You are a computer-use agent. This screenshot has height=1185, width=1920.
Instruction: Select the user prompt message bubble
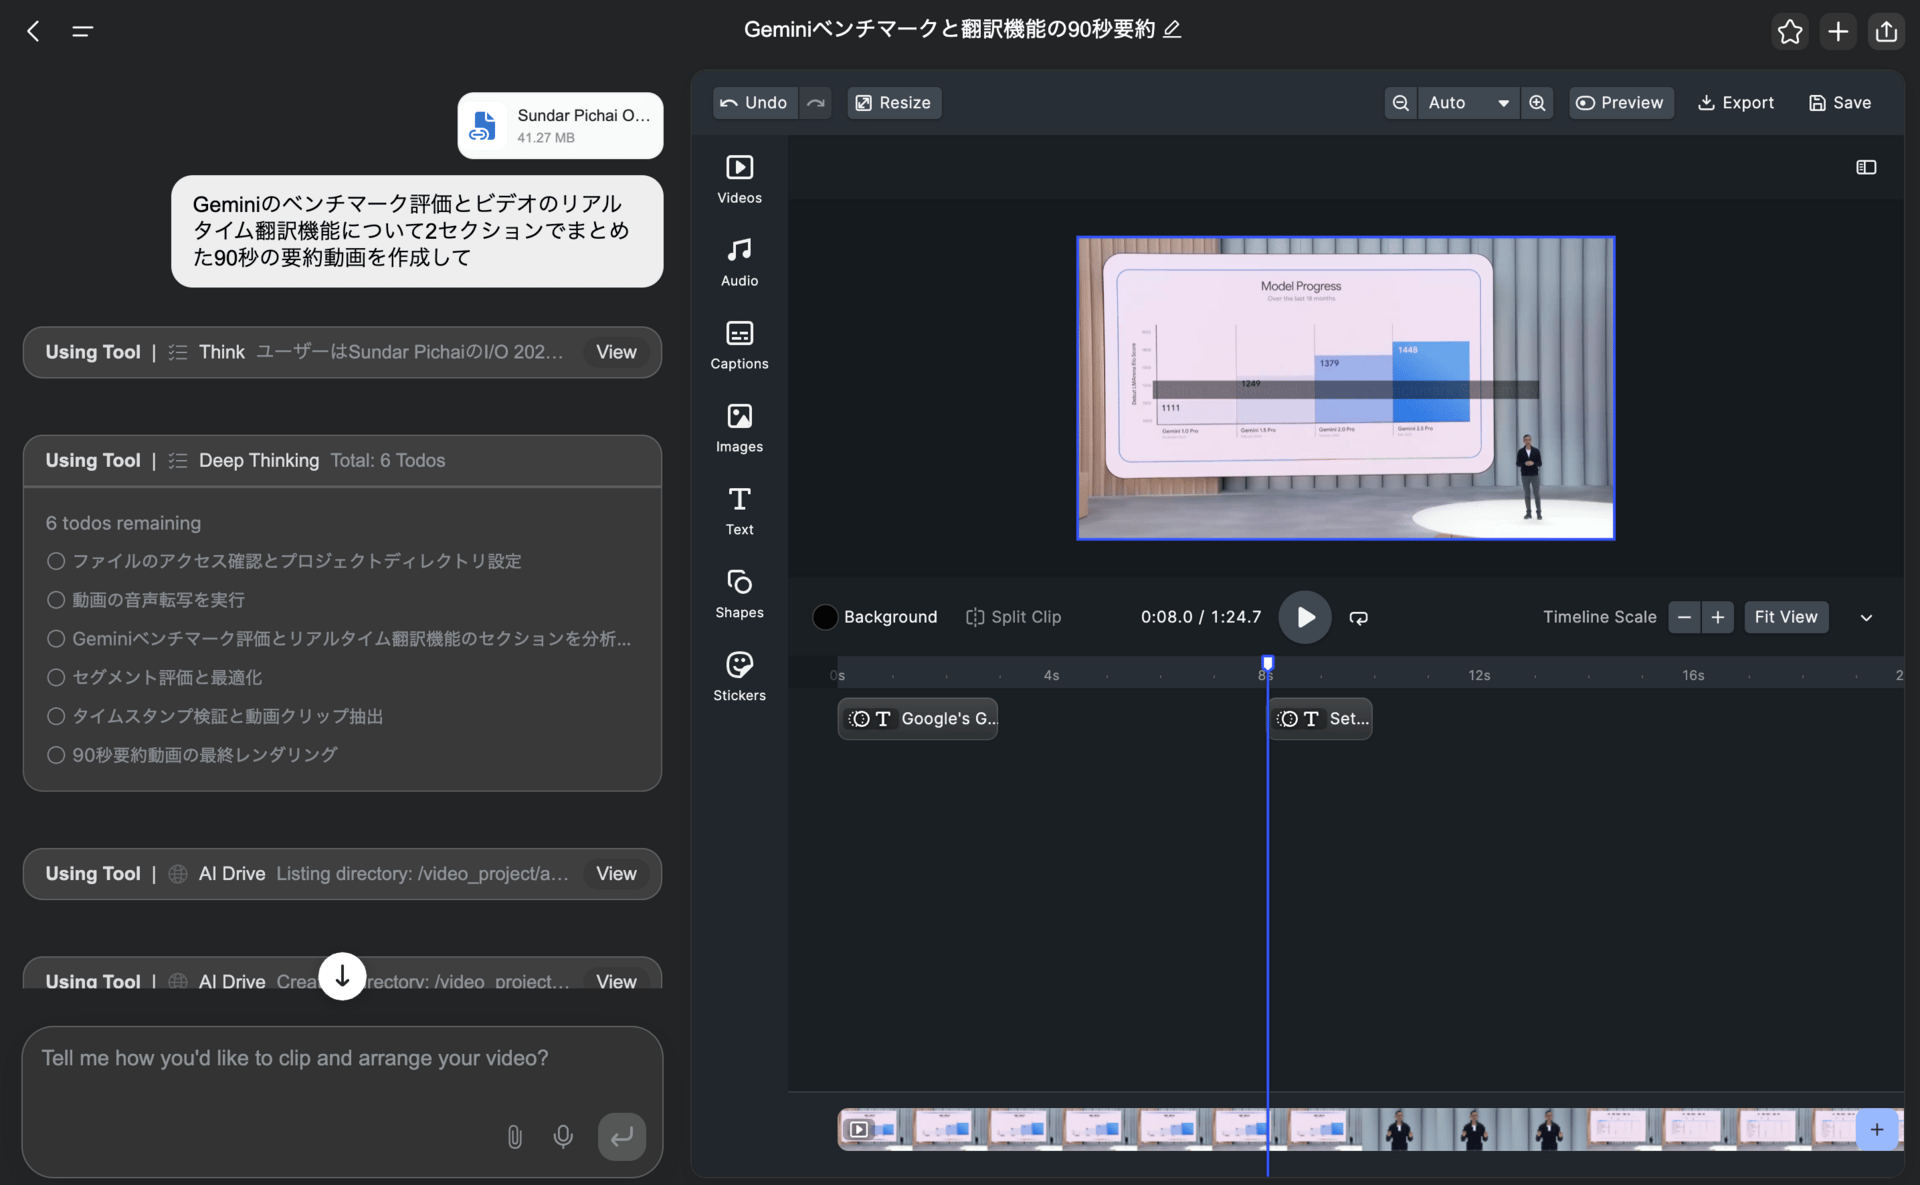coord(417,231)
